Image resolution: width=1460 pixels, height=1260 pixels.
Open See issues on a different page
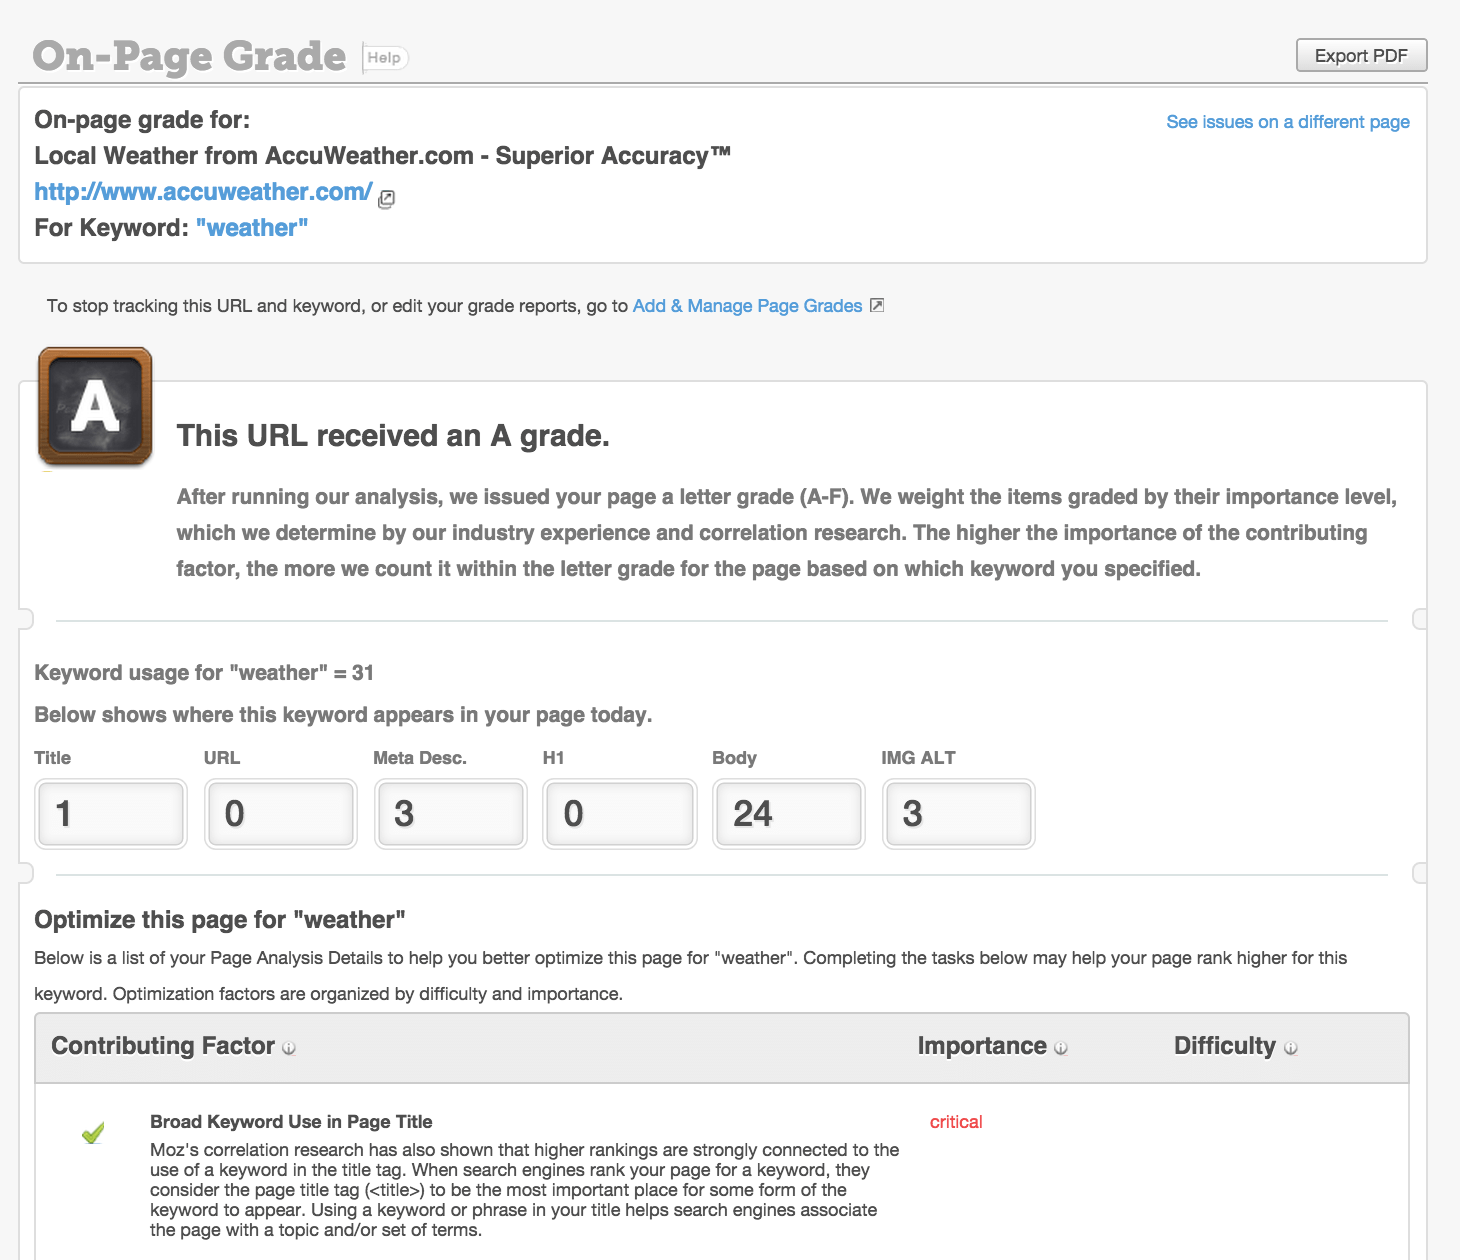click(x=1288, y=122)
